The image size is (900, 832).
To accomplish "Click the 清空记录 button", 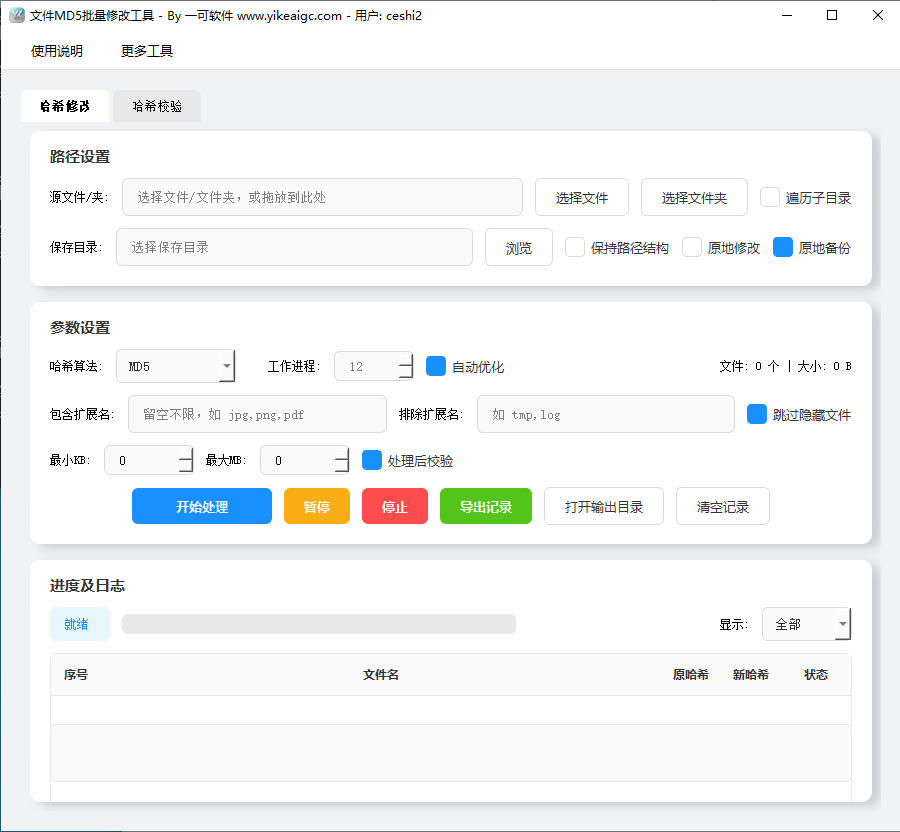I will click(x=723, y=506).
